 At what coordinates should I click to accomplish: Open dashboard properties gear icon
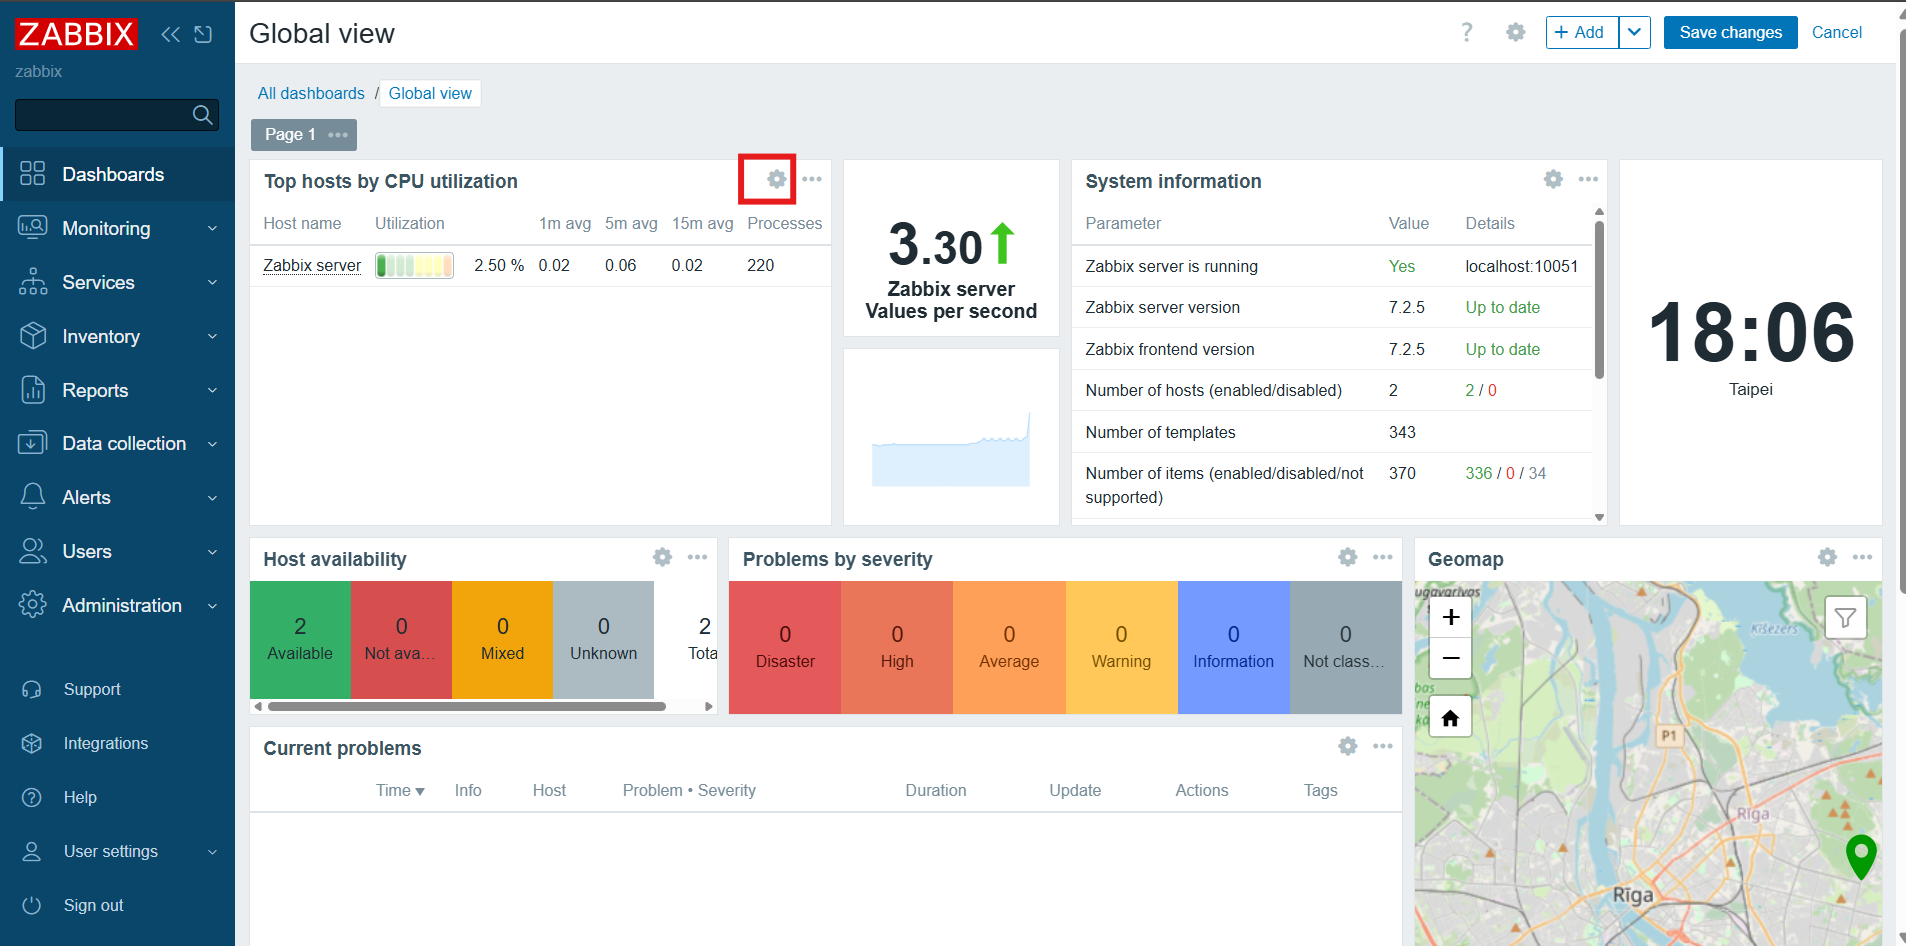click(x=1515, y=33)
